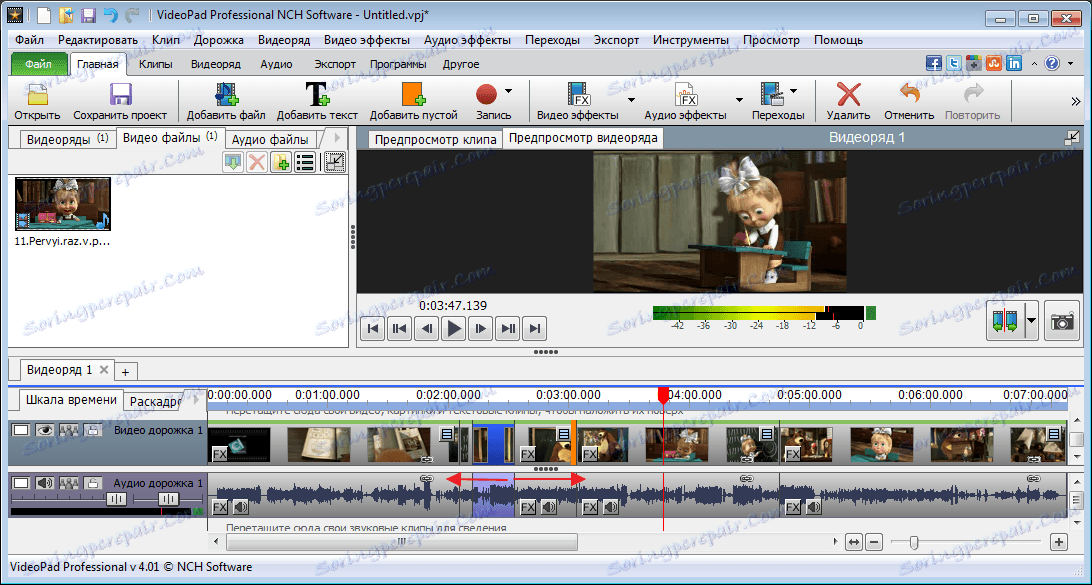1092x585 pixels.
Task: Toggle the white box on Видео дорожка 1
Action: [21, 430]
